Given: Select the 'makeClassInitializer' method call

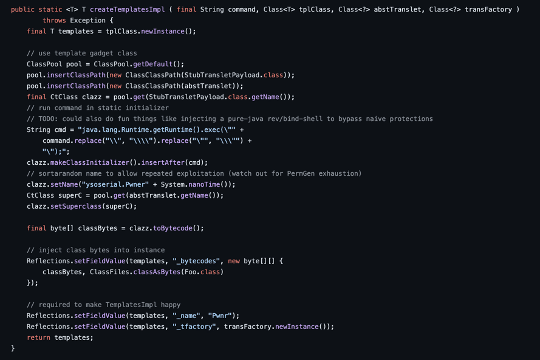Looking at the screenshot, I should (x=90, y=163).
